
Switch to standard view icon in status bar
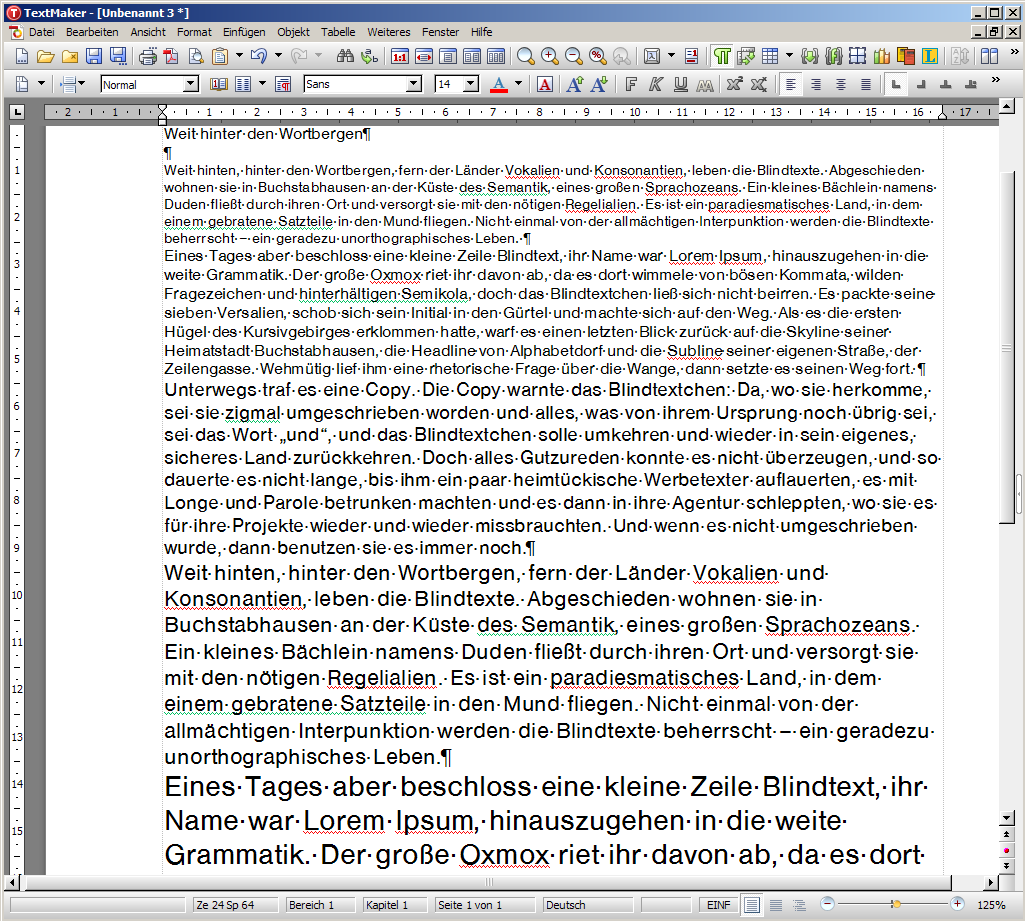752,905
